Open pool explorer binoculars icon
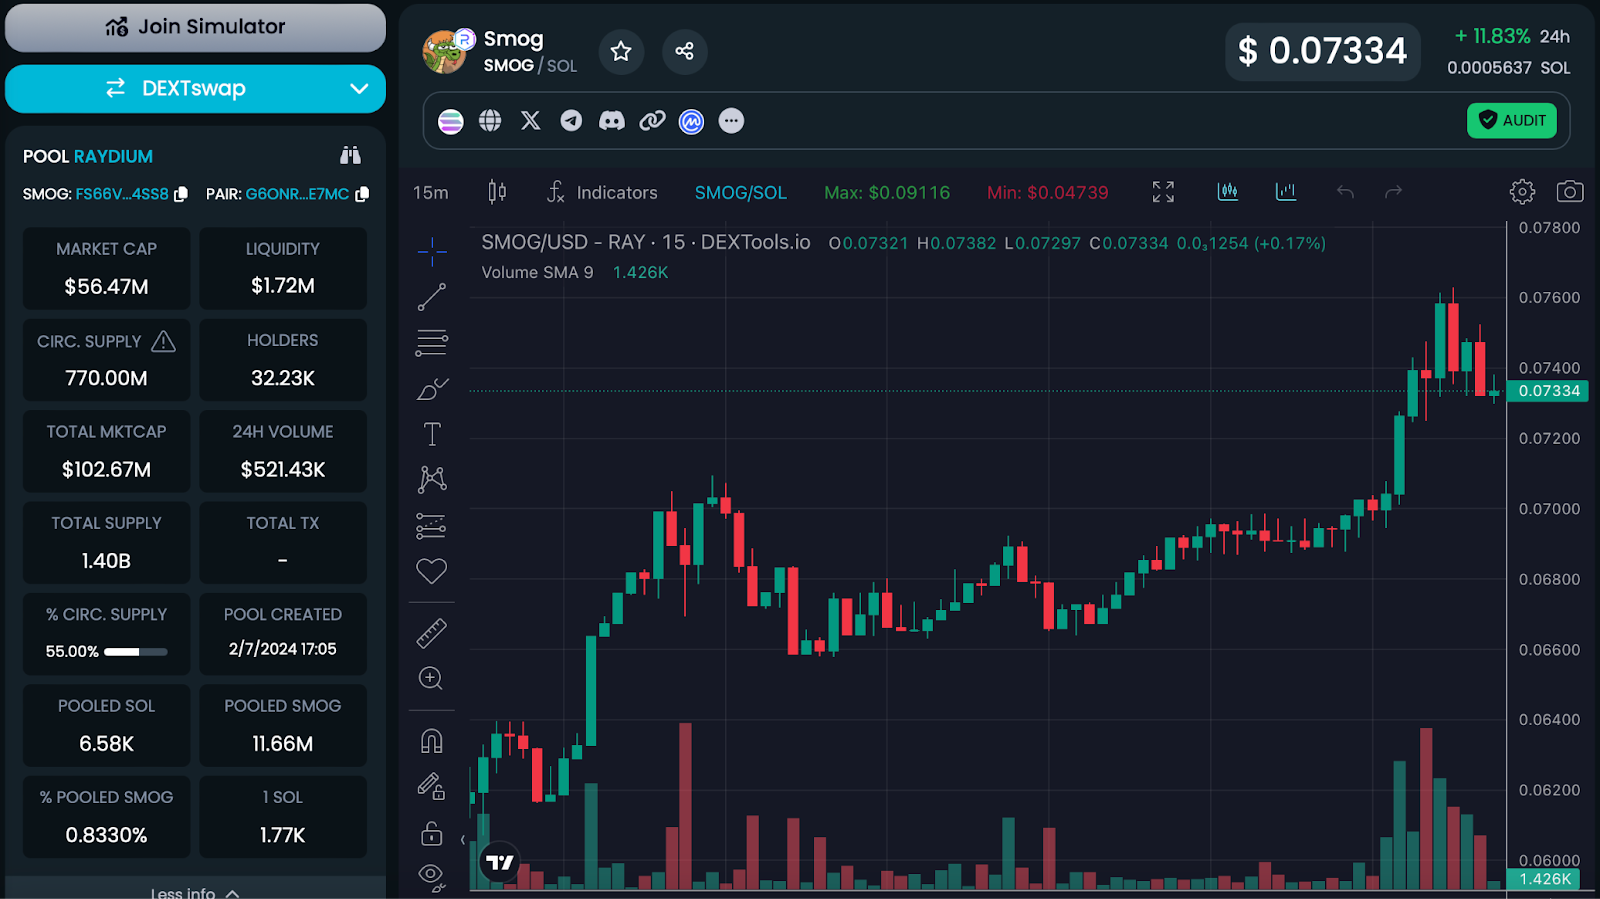 coord(350,155)
